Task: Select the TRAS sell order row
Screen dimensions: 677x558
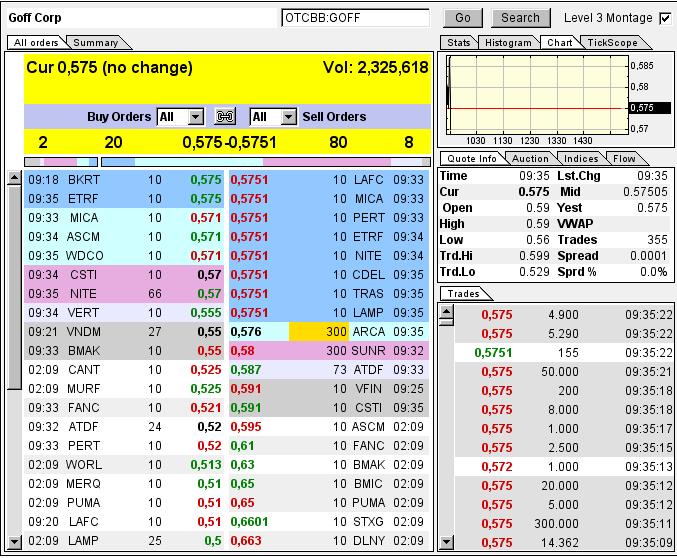Action: point(329,294)
